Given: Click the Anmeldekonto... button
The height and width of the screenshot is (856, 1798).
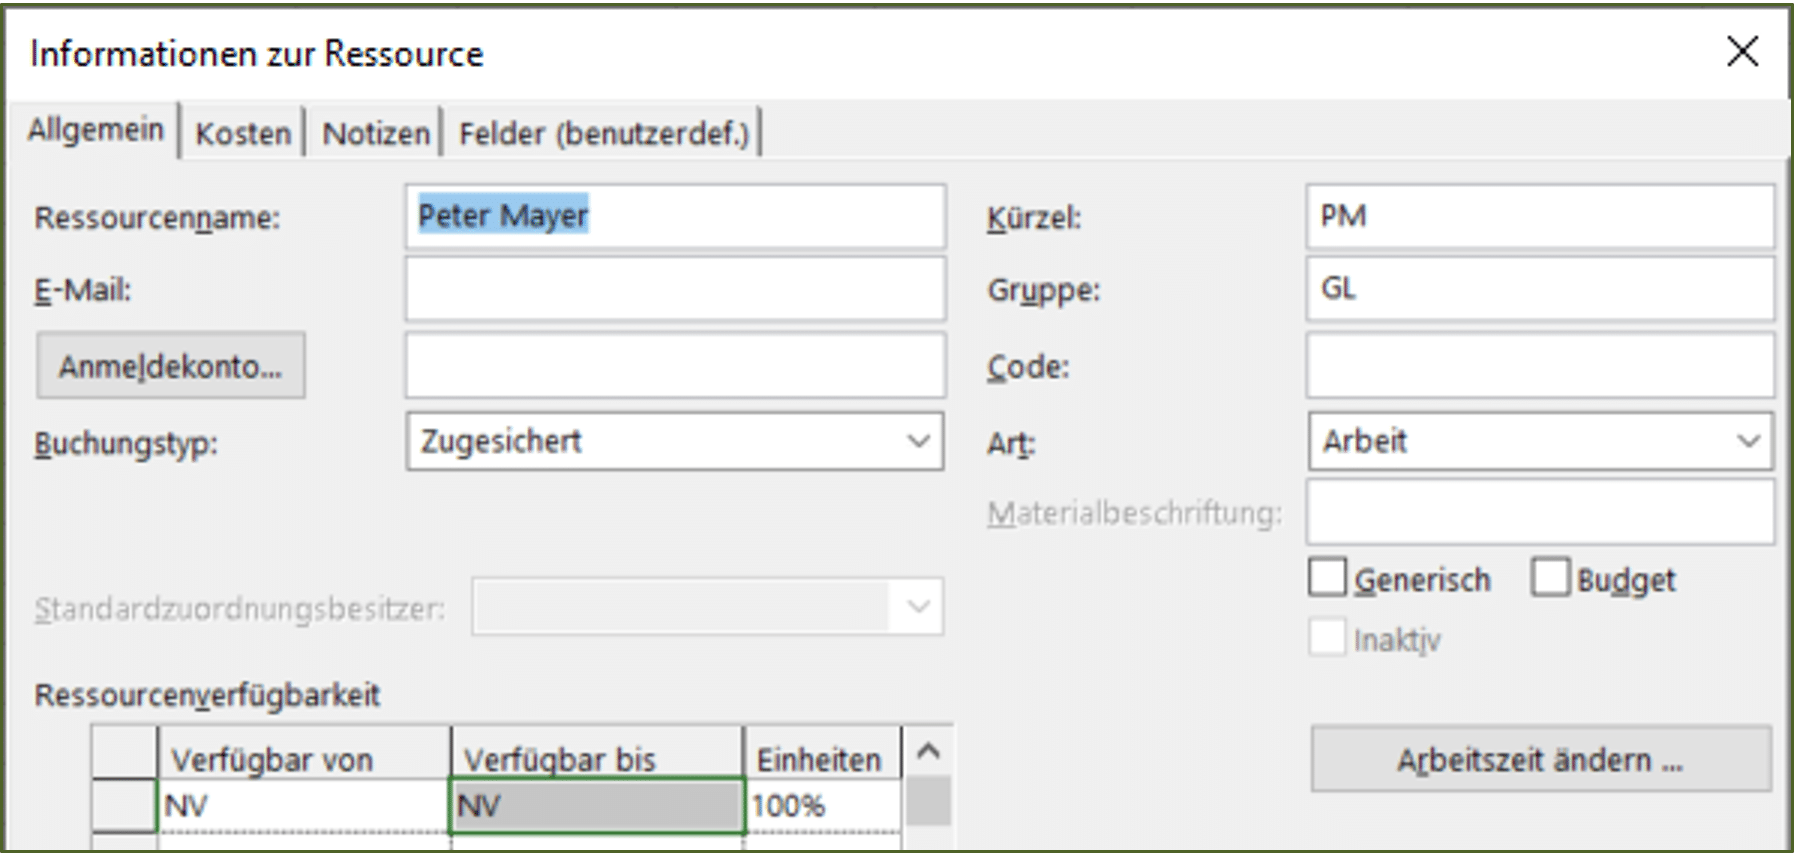Looking at the screenshot, I should click(x=171, y=366).
